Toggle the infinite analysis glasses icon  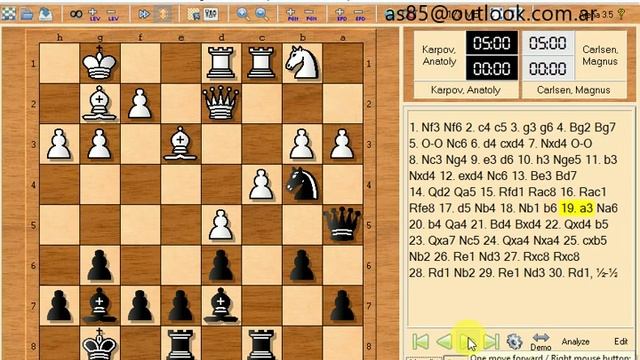click(x=76, y=14)
